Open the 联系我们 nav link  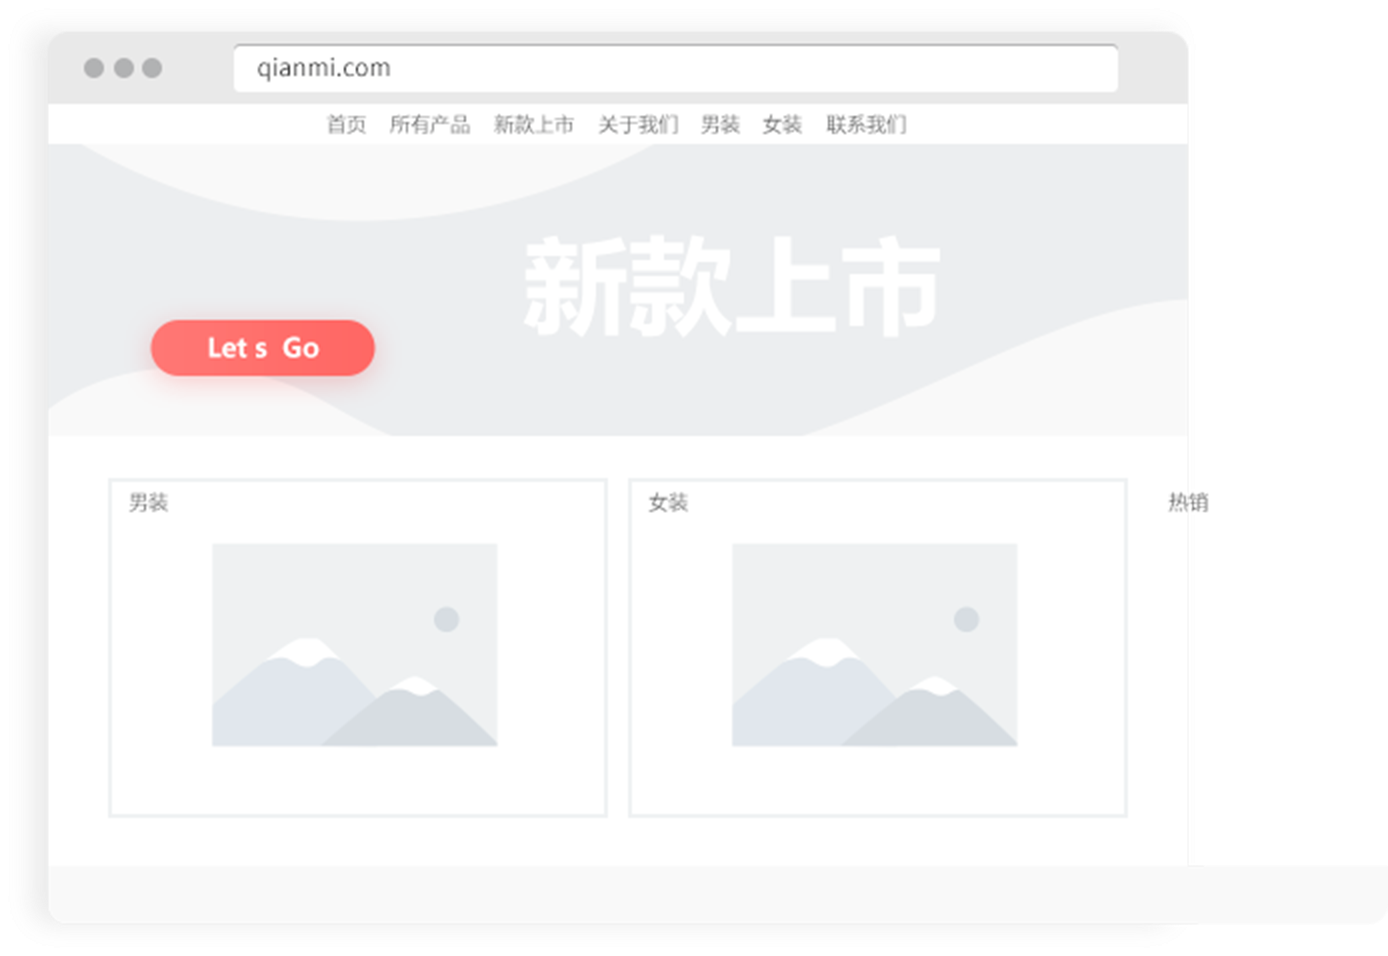point(866,124)
